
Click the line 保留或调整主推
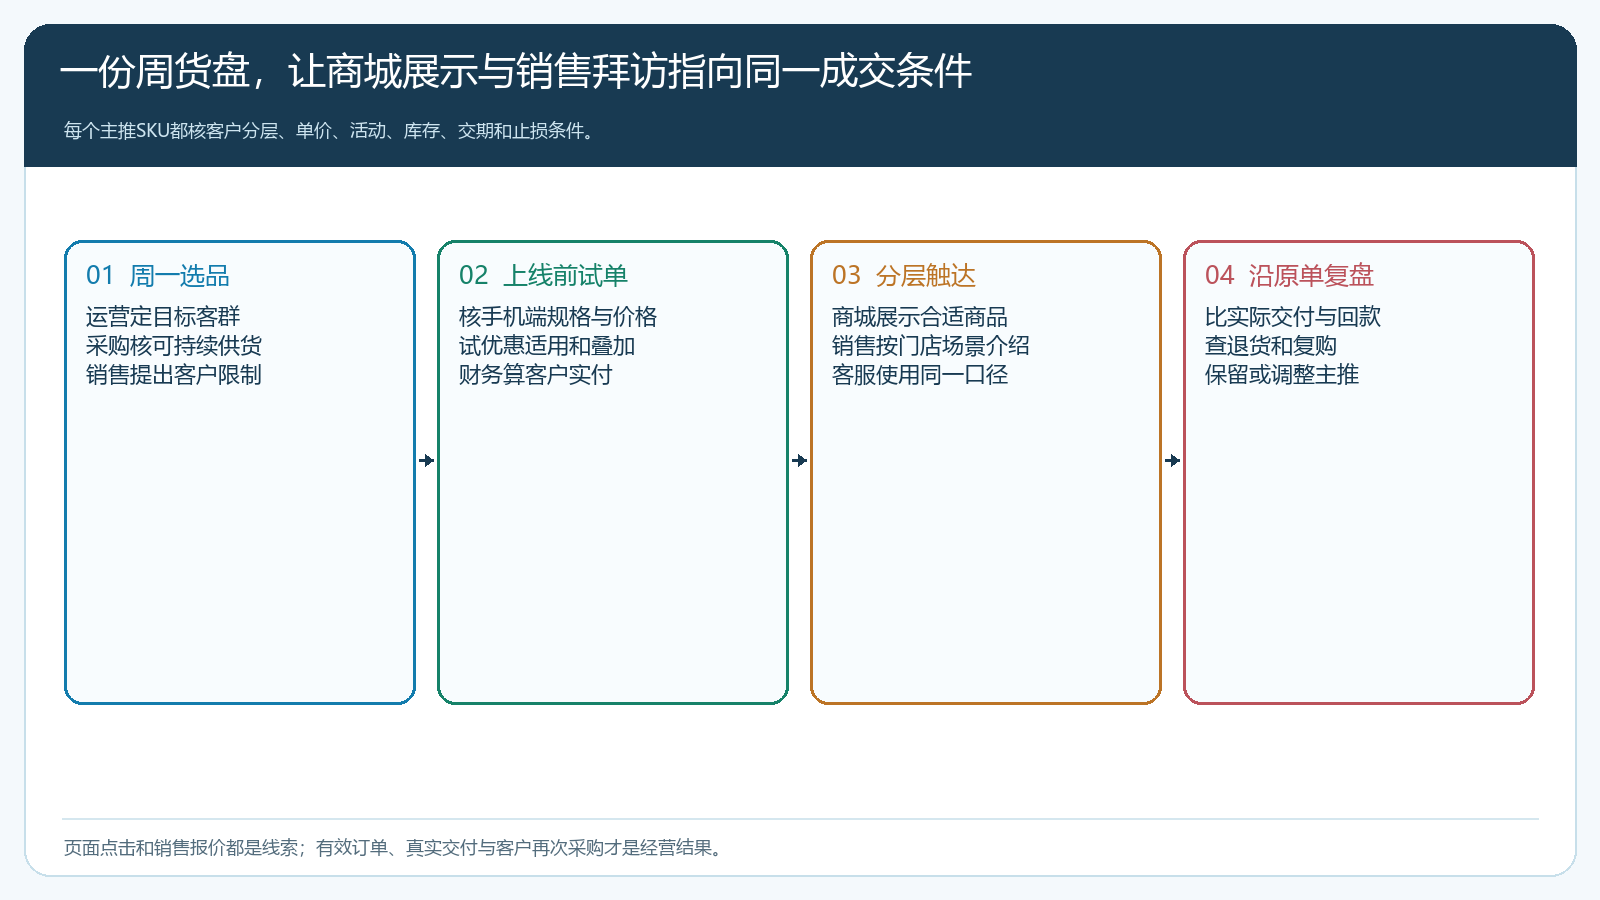[x=1282, y=375]
